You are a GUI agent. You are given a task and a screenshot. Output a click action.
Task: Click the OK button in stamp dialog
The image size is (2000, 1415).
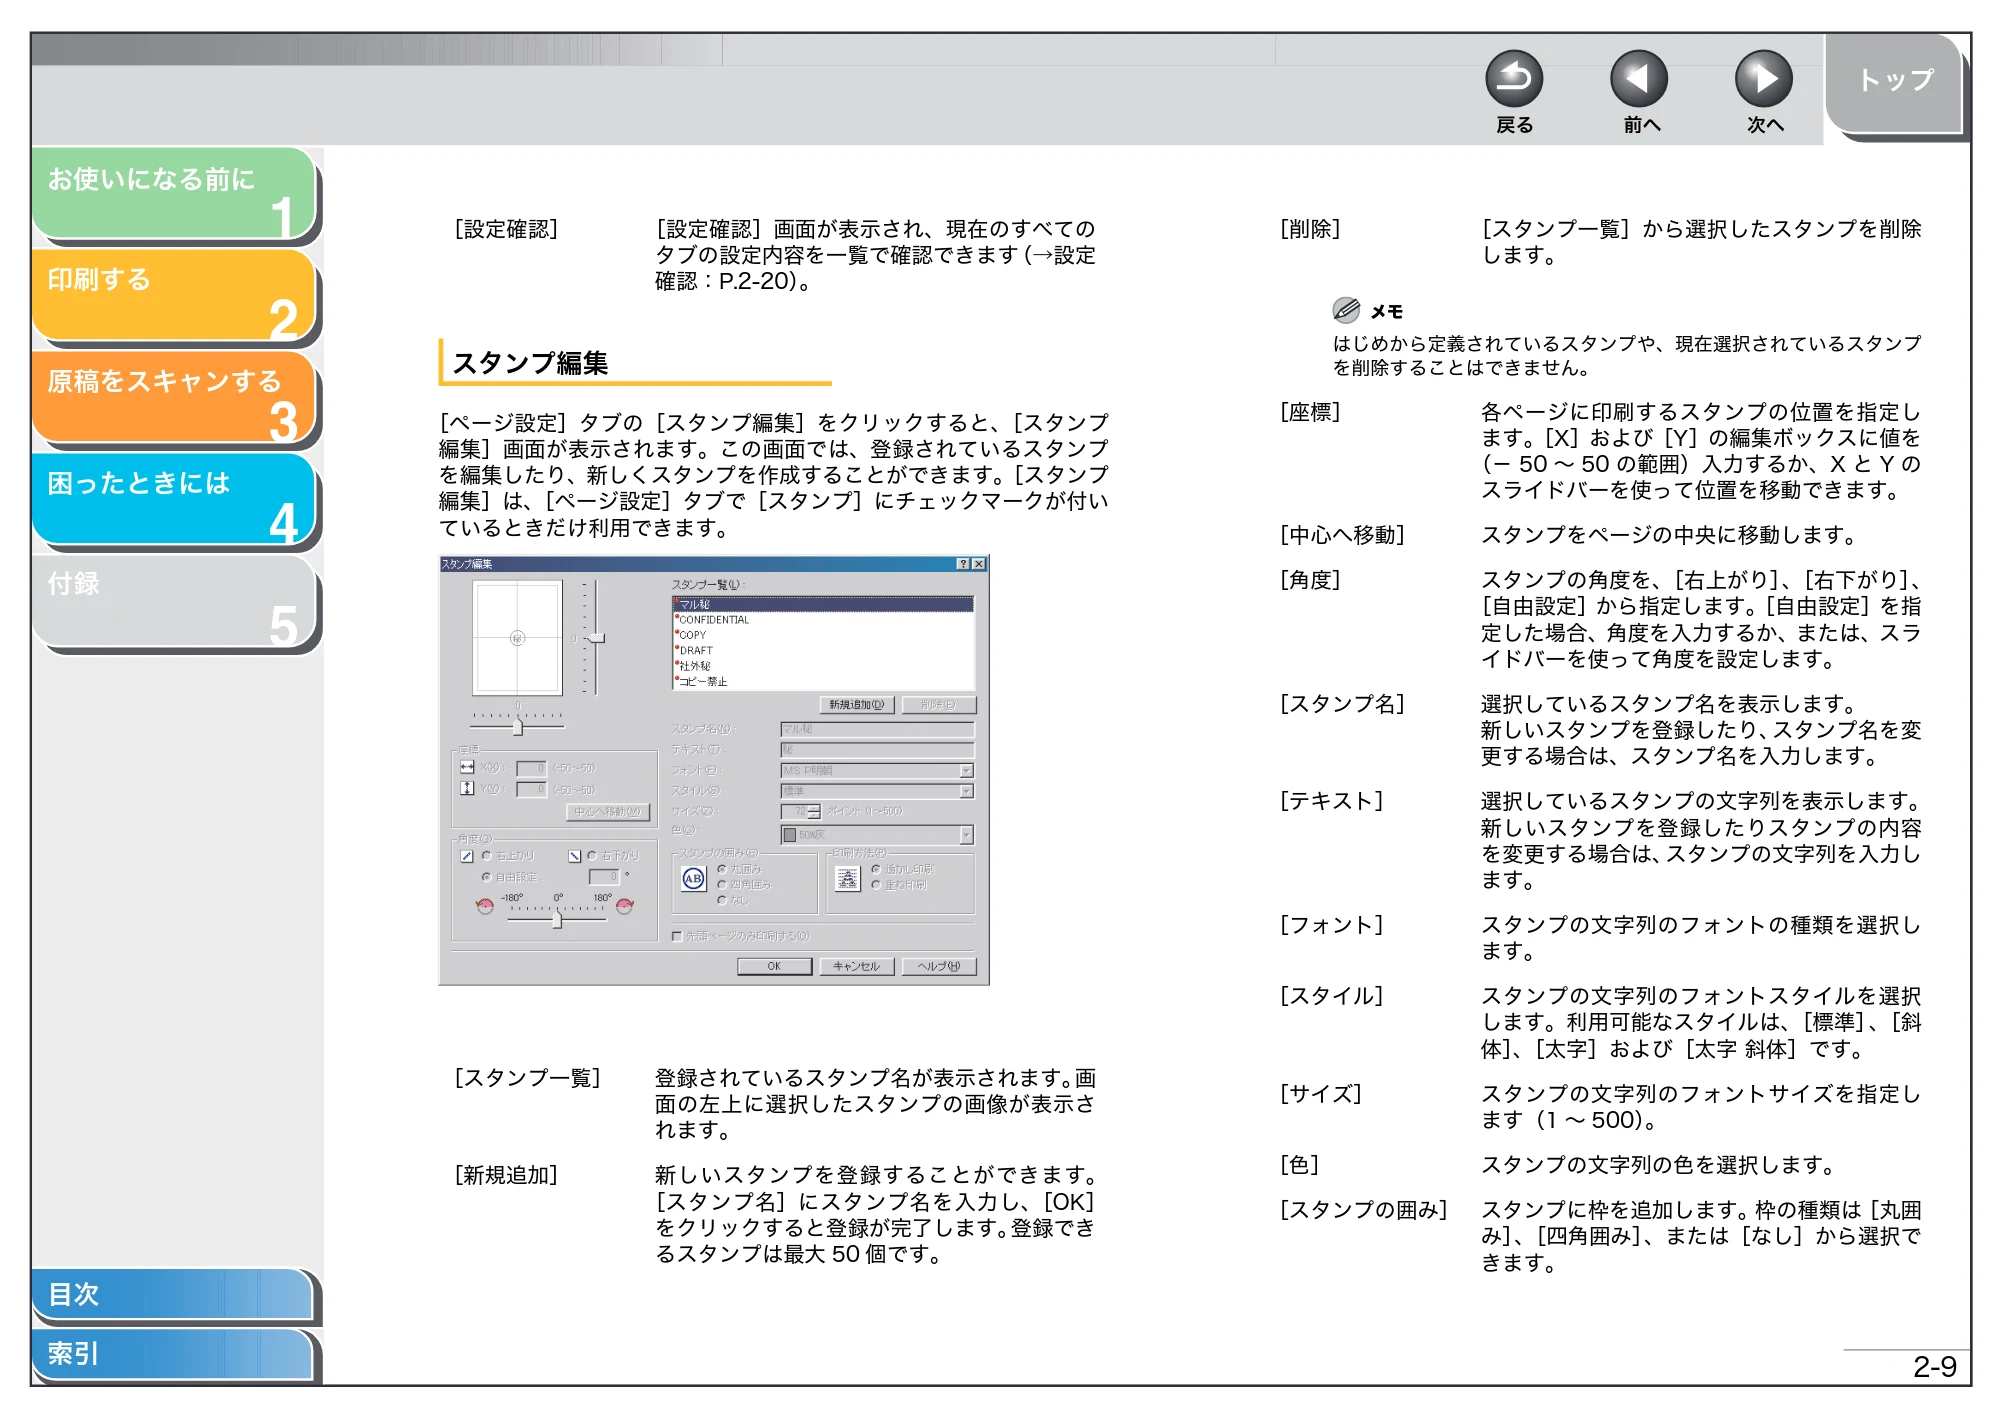point(774,966)
